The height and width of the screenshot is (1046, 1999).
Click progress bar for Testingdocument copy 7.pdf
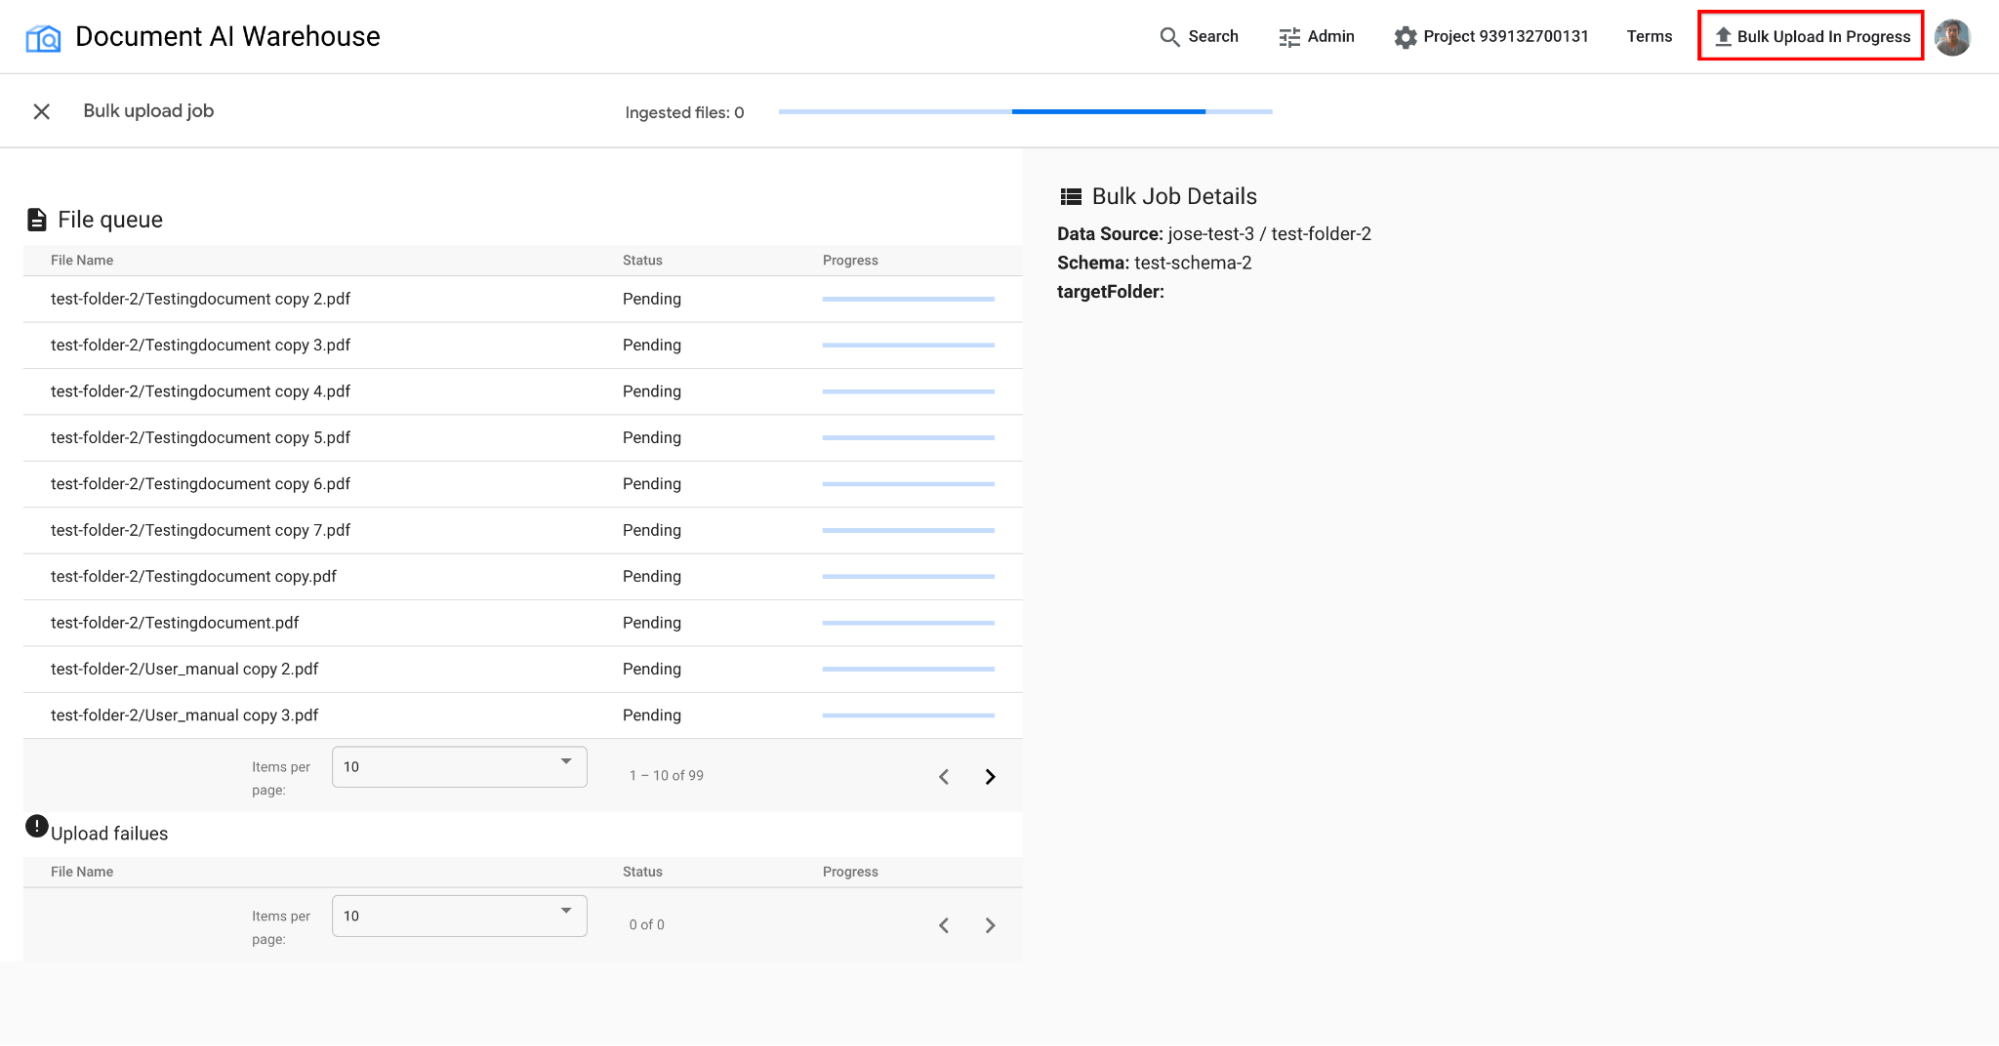tap(908, 530)
